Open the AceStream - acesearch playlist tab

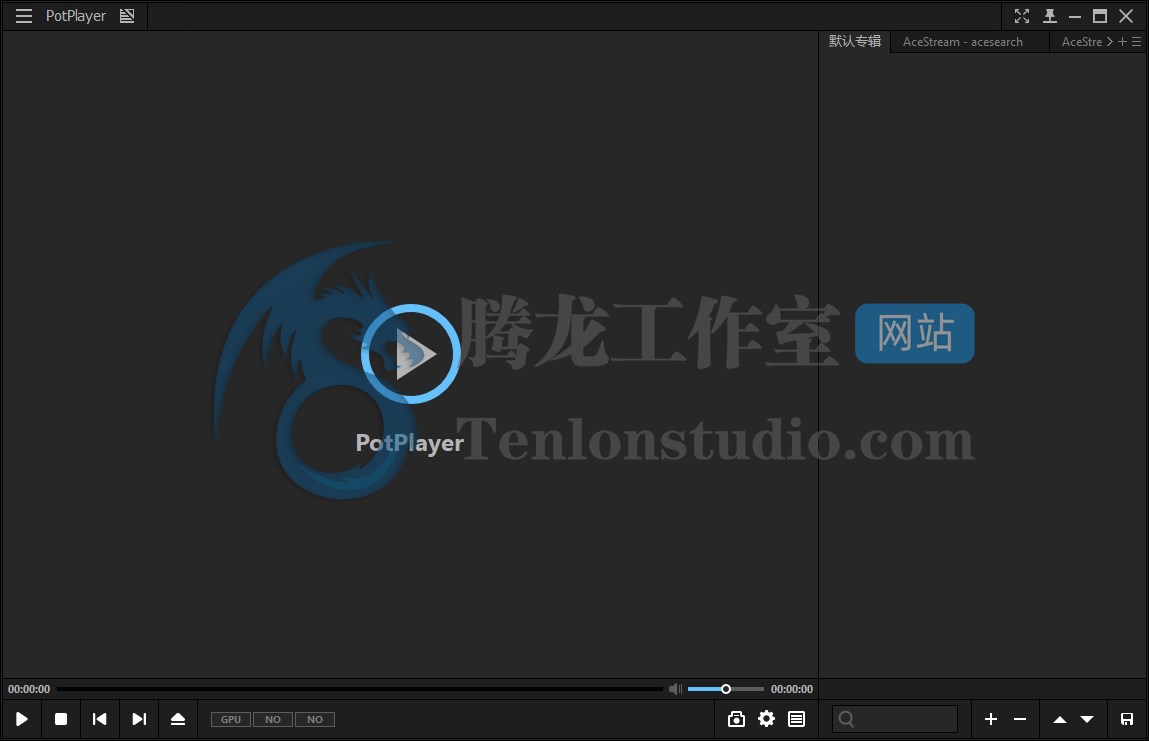pos(962,42)
